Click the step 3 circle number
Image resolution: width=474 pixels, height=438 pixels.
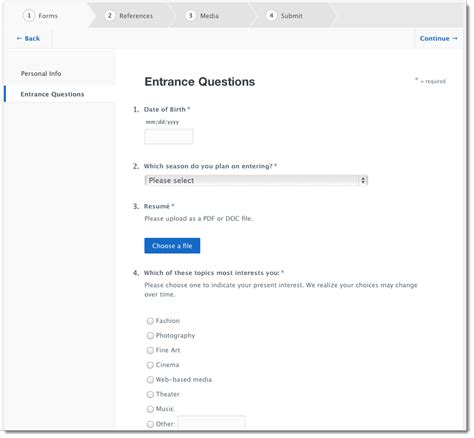click(190, 15)
